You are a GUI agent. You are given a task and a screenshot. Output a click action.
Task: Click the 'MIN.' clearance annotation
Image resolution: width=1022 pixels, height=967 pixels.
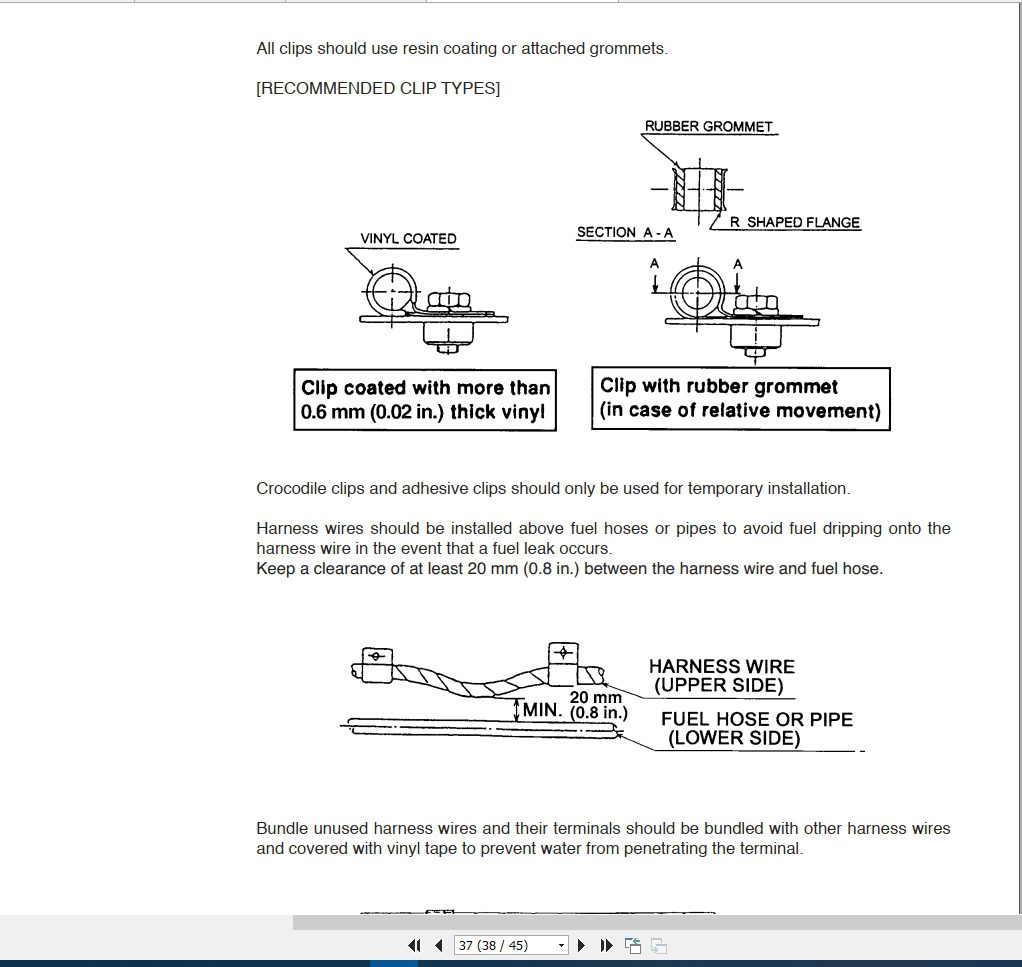pos(542,710)
